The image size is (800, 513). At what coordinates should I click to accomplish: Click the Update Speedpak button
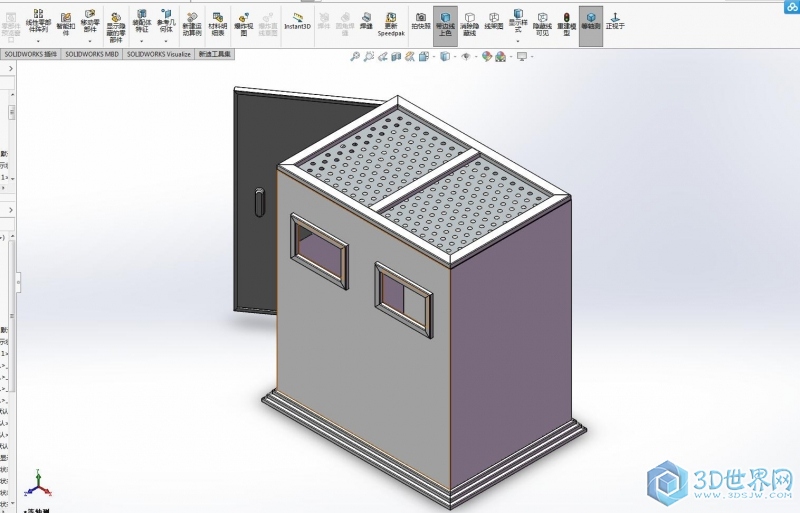coord(391,25)
